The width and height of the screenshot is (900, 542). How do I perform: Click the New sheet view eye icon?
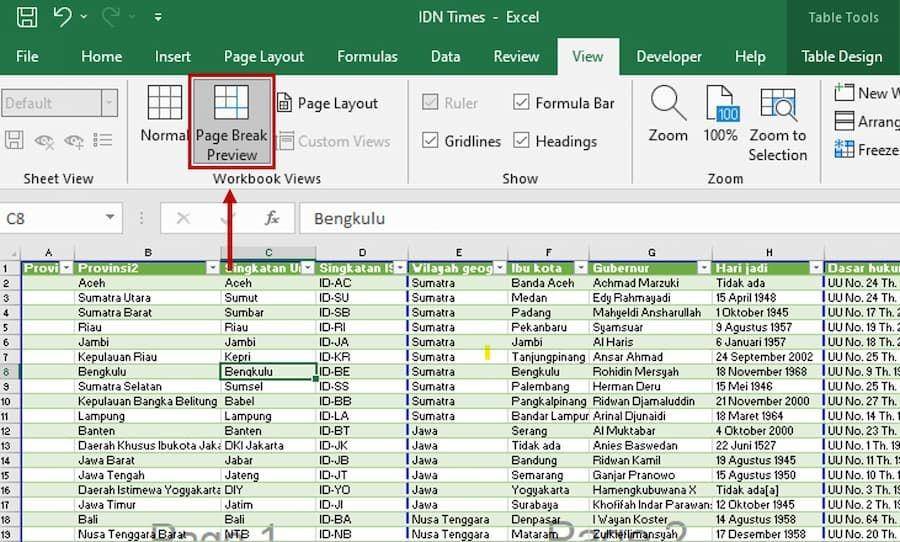[x=73, y=140]
